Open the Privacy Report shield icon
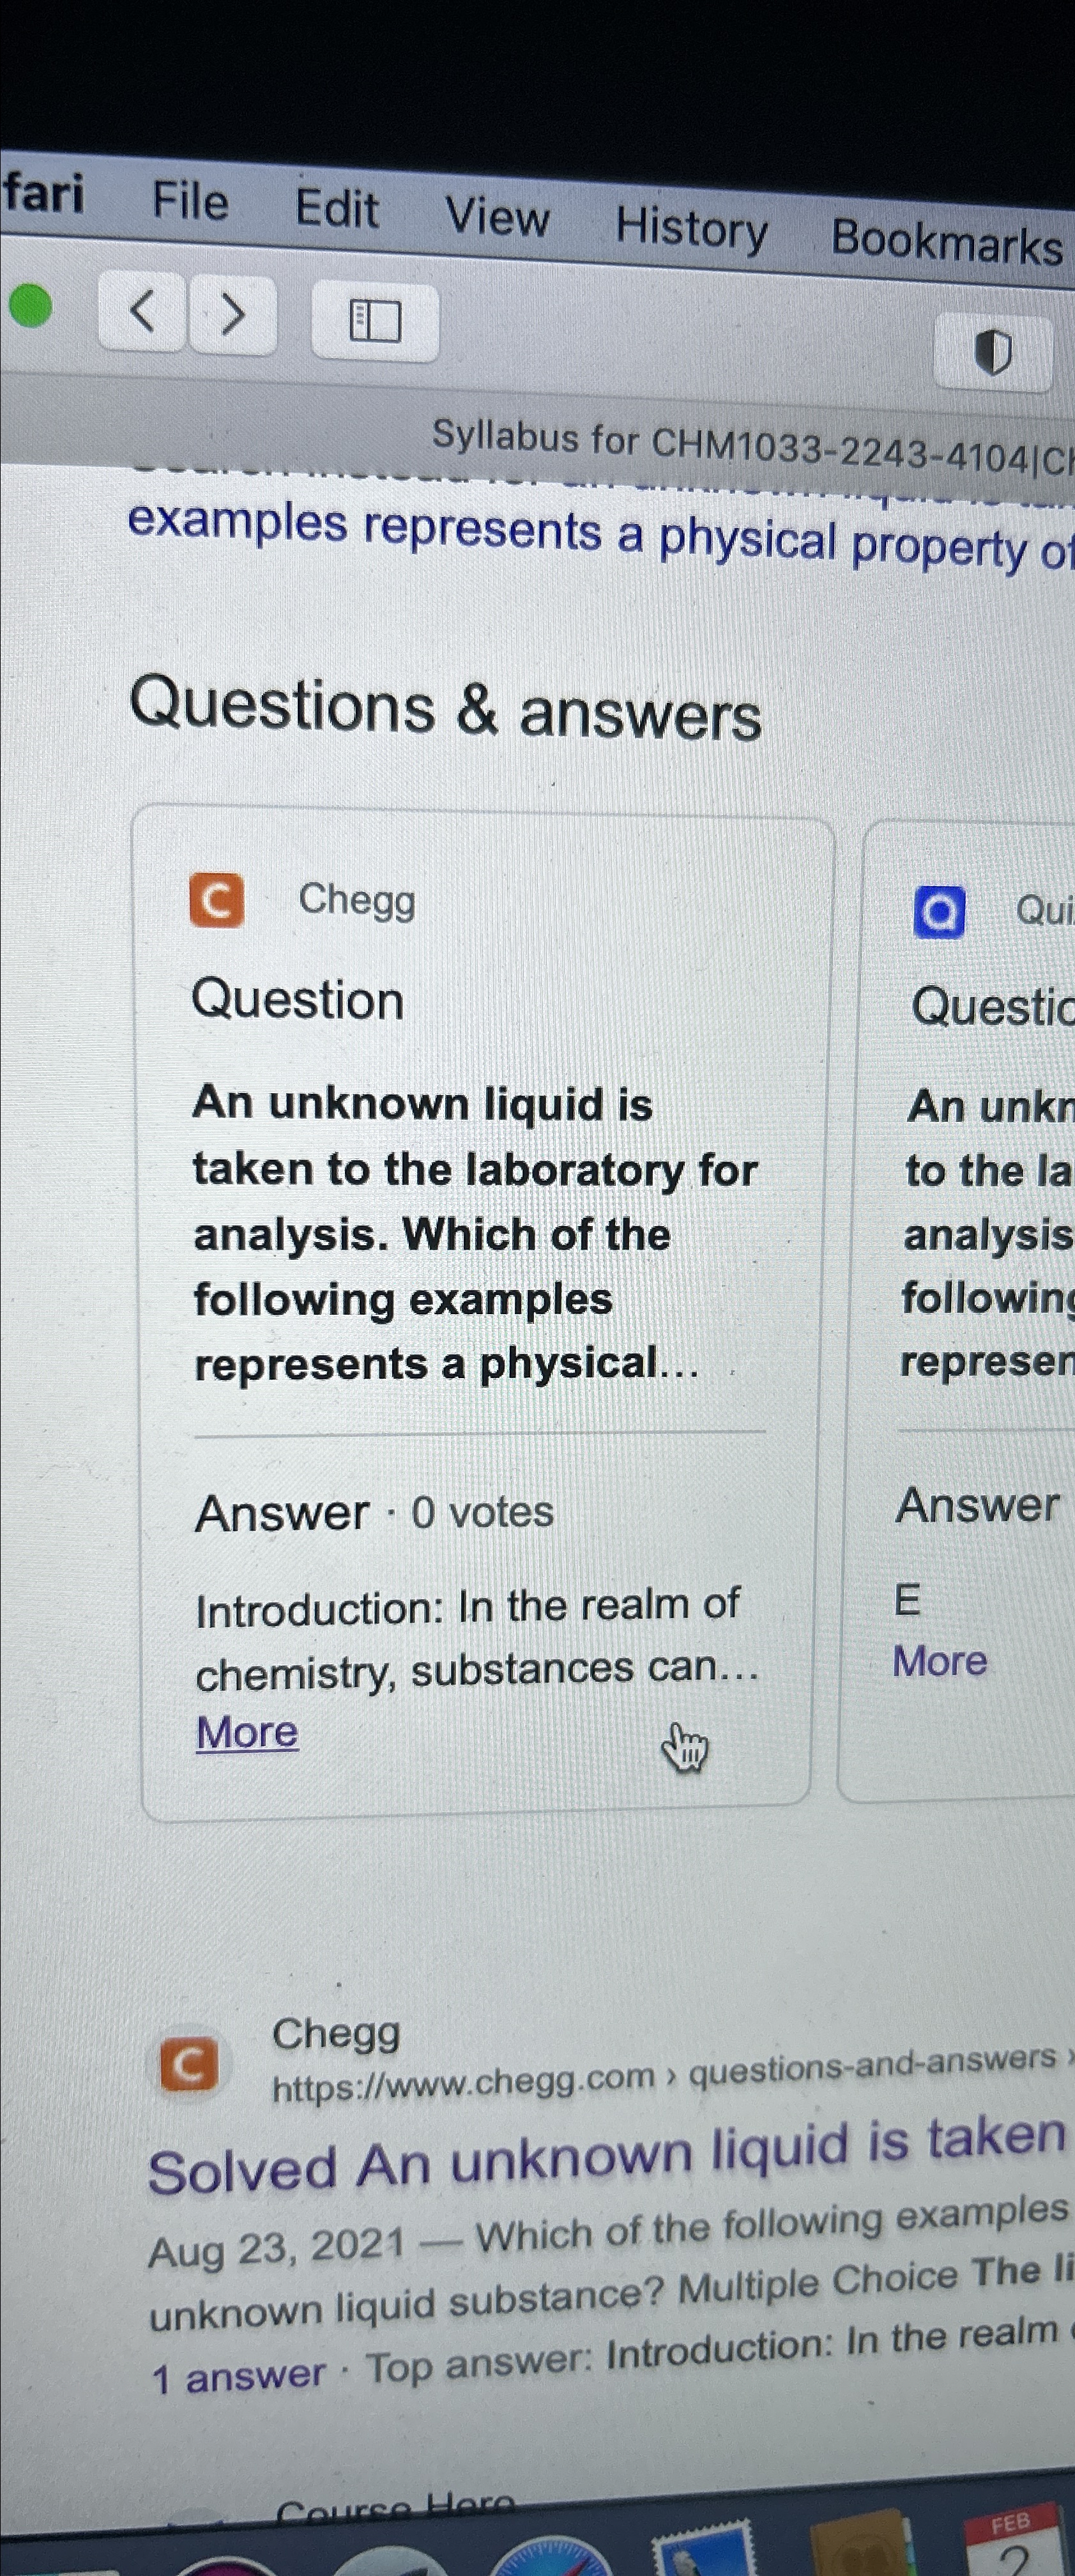 pos(992,352)
